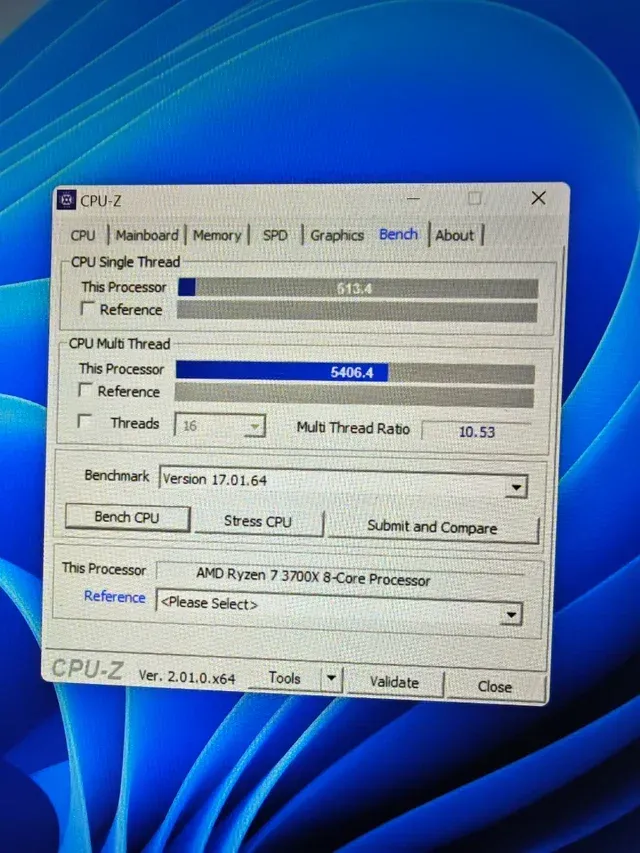Image resolution: width=640 pixels, height=853 pixels.
Task: Click the multi thread Reference bar
Action: pos(354,394)
